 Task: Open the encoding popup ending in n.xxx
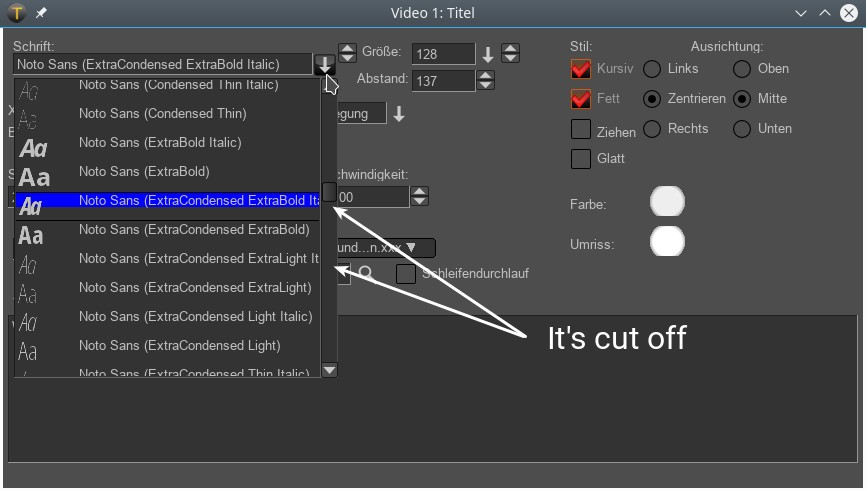(385, 247)
